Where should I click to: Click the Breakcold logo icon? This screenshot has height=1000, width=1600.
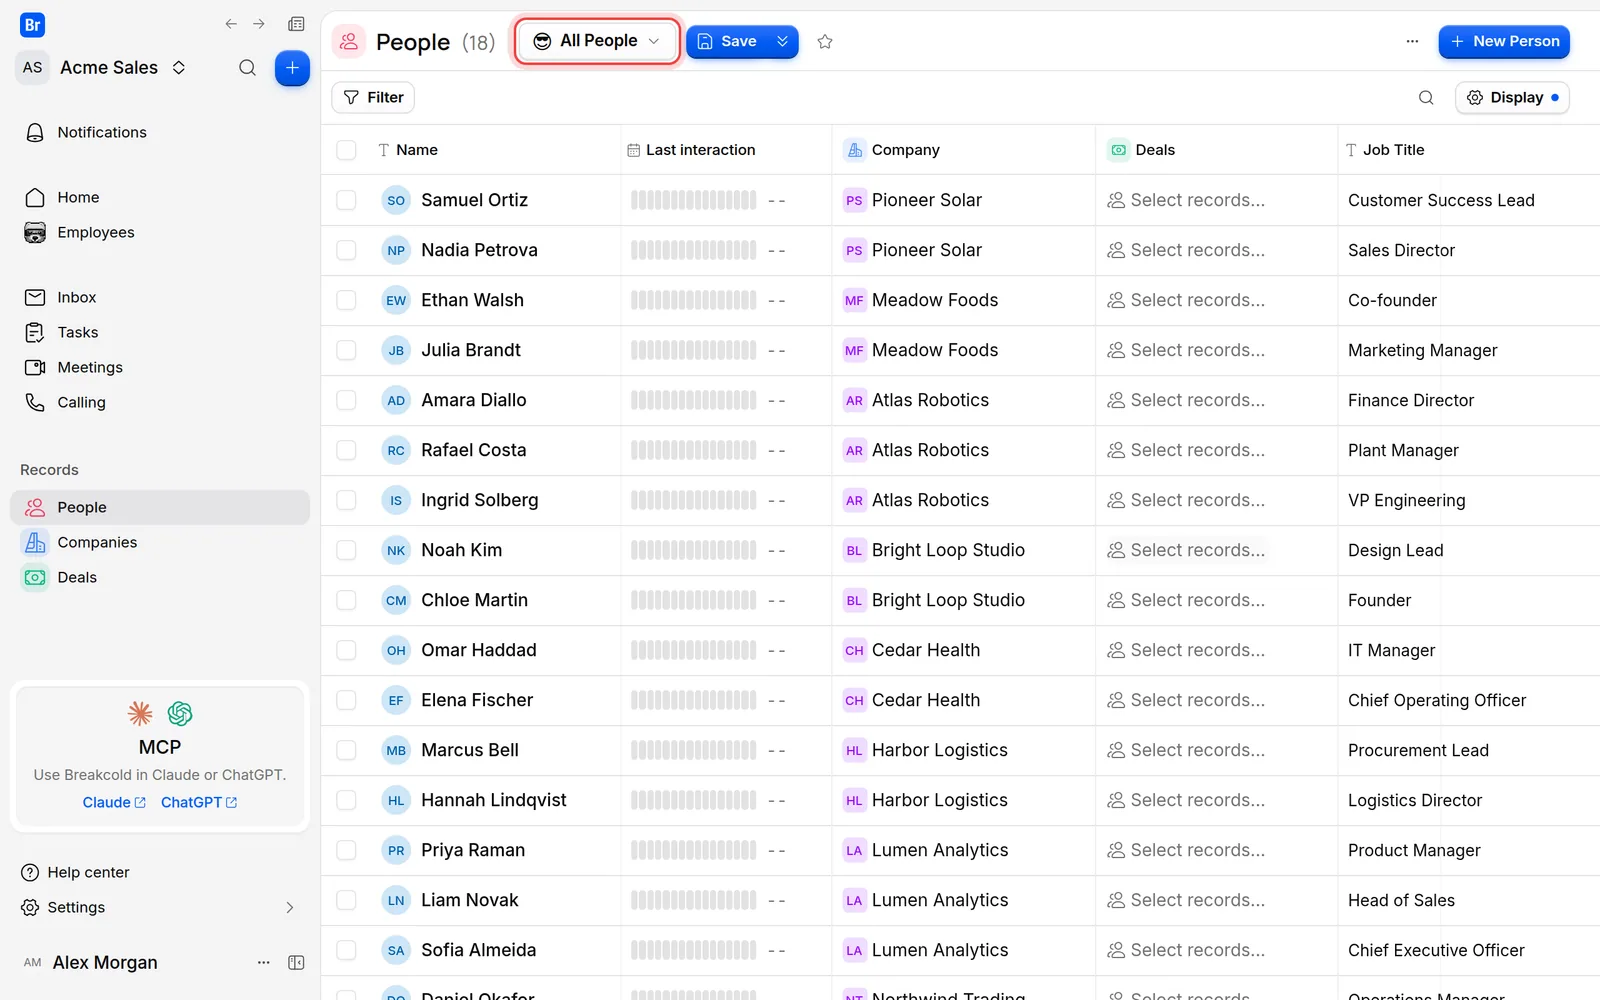(32, 25)
